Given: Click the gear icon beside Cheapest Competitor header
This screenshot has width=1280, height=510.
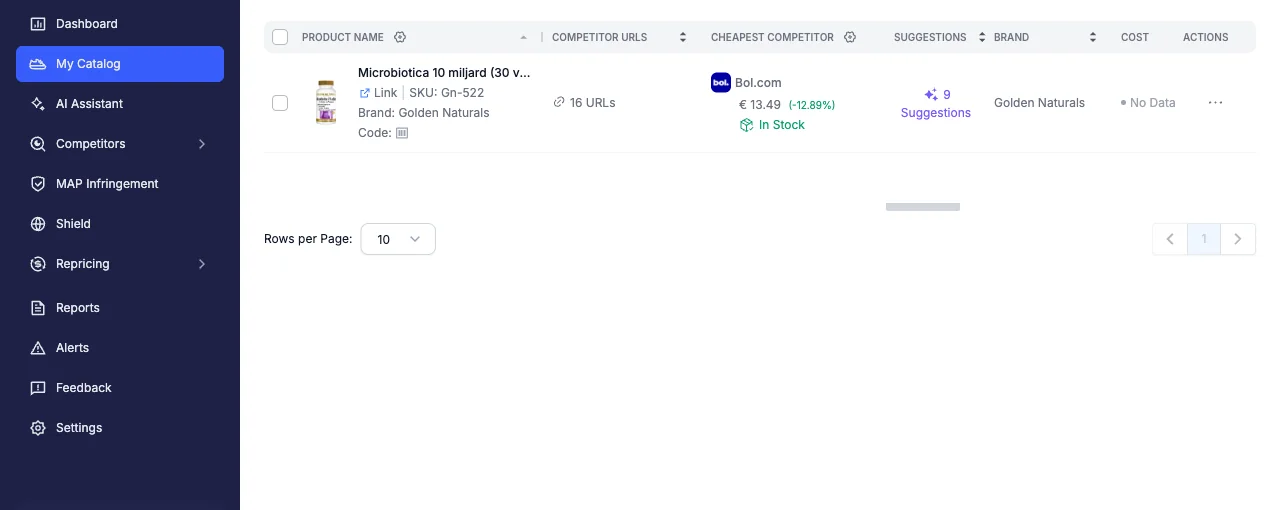Looking at the screenshot, I should click(850, 37).
